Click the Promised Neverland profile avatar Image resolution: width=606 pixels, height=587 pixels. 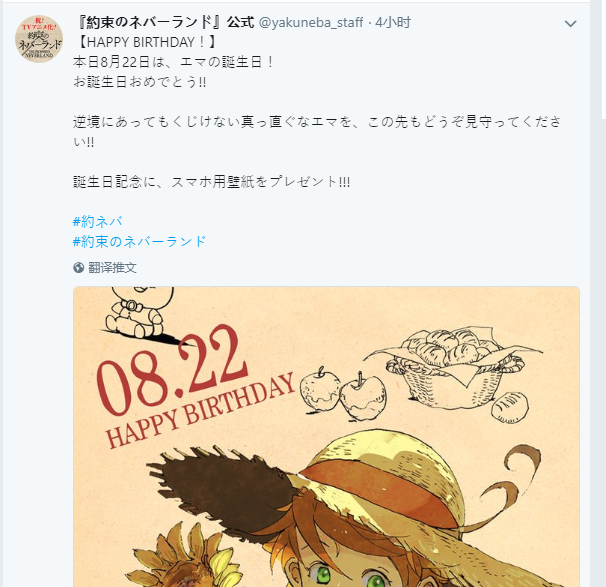point(39,39)
